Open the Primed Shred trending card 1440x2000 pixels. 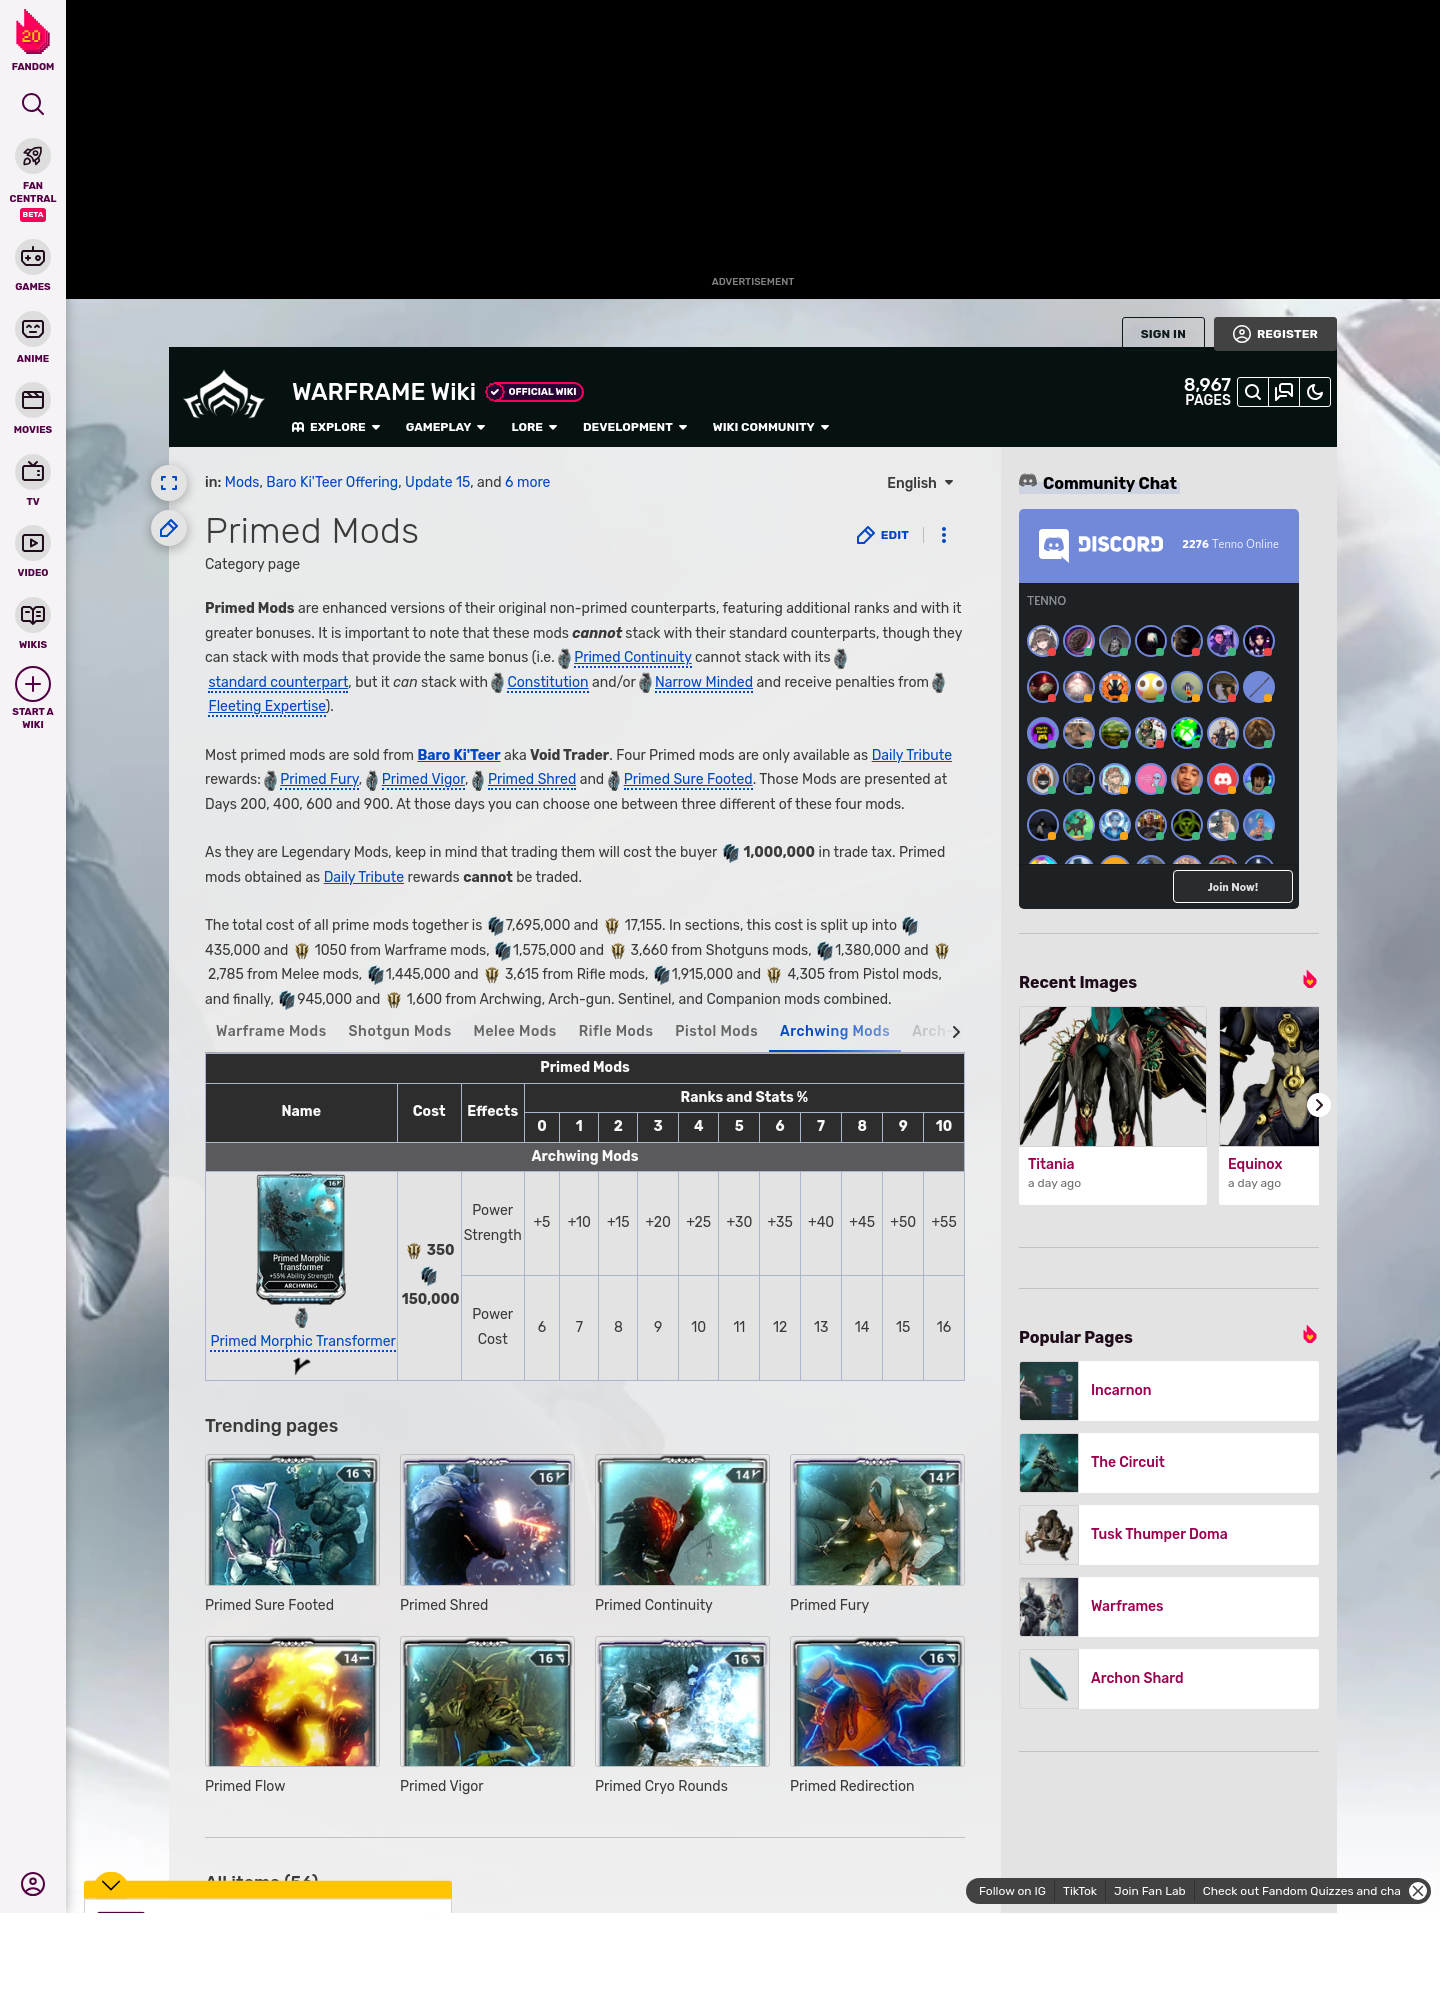(487, 1534)
